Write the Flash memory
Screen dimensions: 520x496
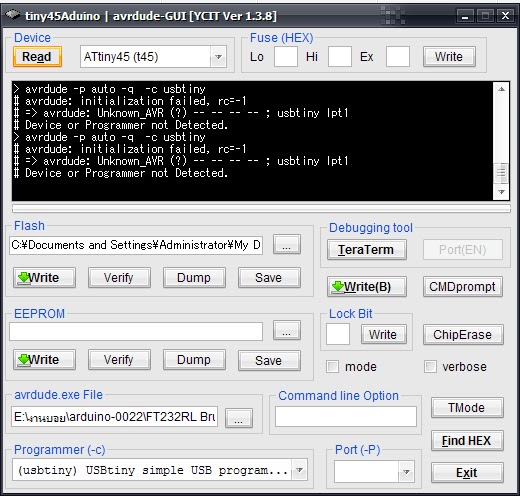[x=44, y=278]
